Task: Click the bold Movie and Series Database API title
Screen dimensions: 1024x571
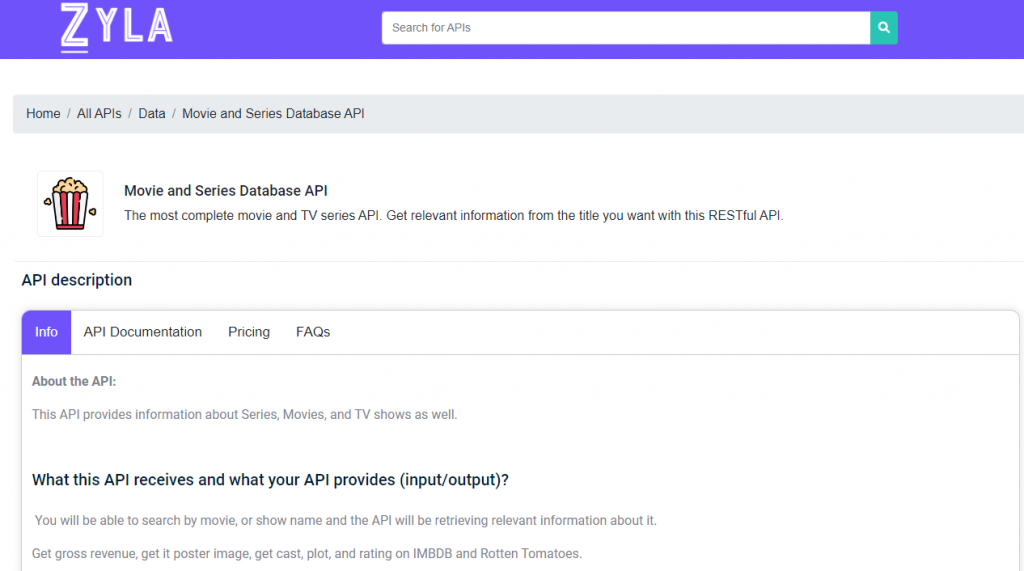Action: (226, 191)
